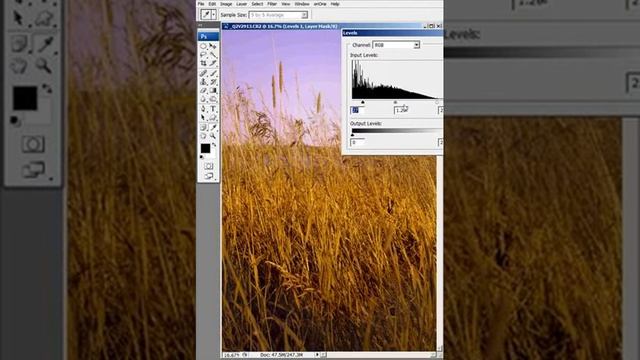The height and width of the screenshot is (360, 640).
Task: Select the Notes tool
Action: [x=203, y=127]
